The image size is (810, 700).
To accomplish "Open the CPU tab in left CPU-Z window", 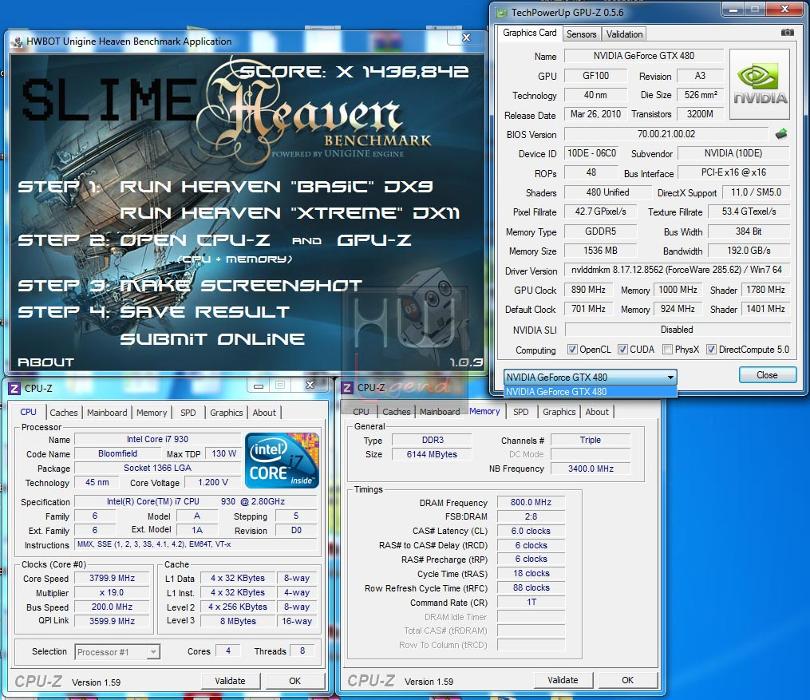I will [x=28, y=412].
